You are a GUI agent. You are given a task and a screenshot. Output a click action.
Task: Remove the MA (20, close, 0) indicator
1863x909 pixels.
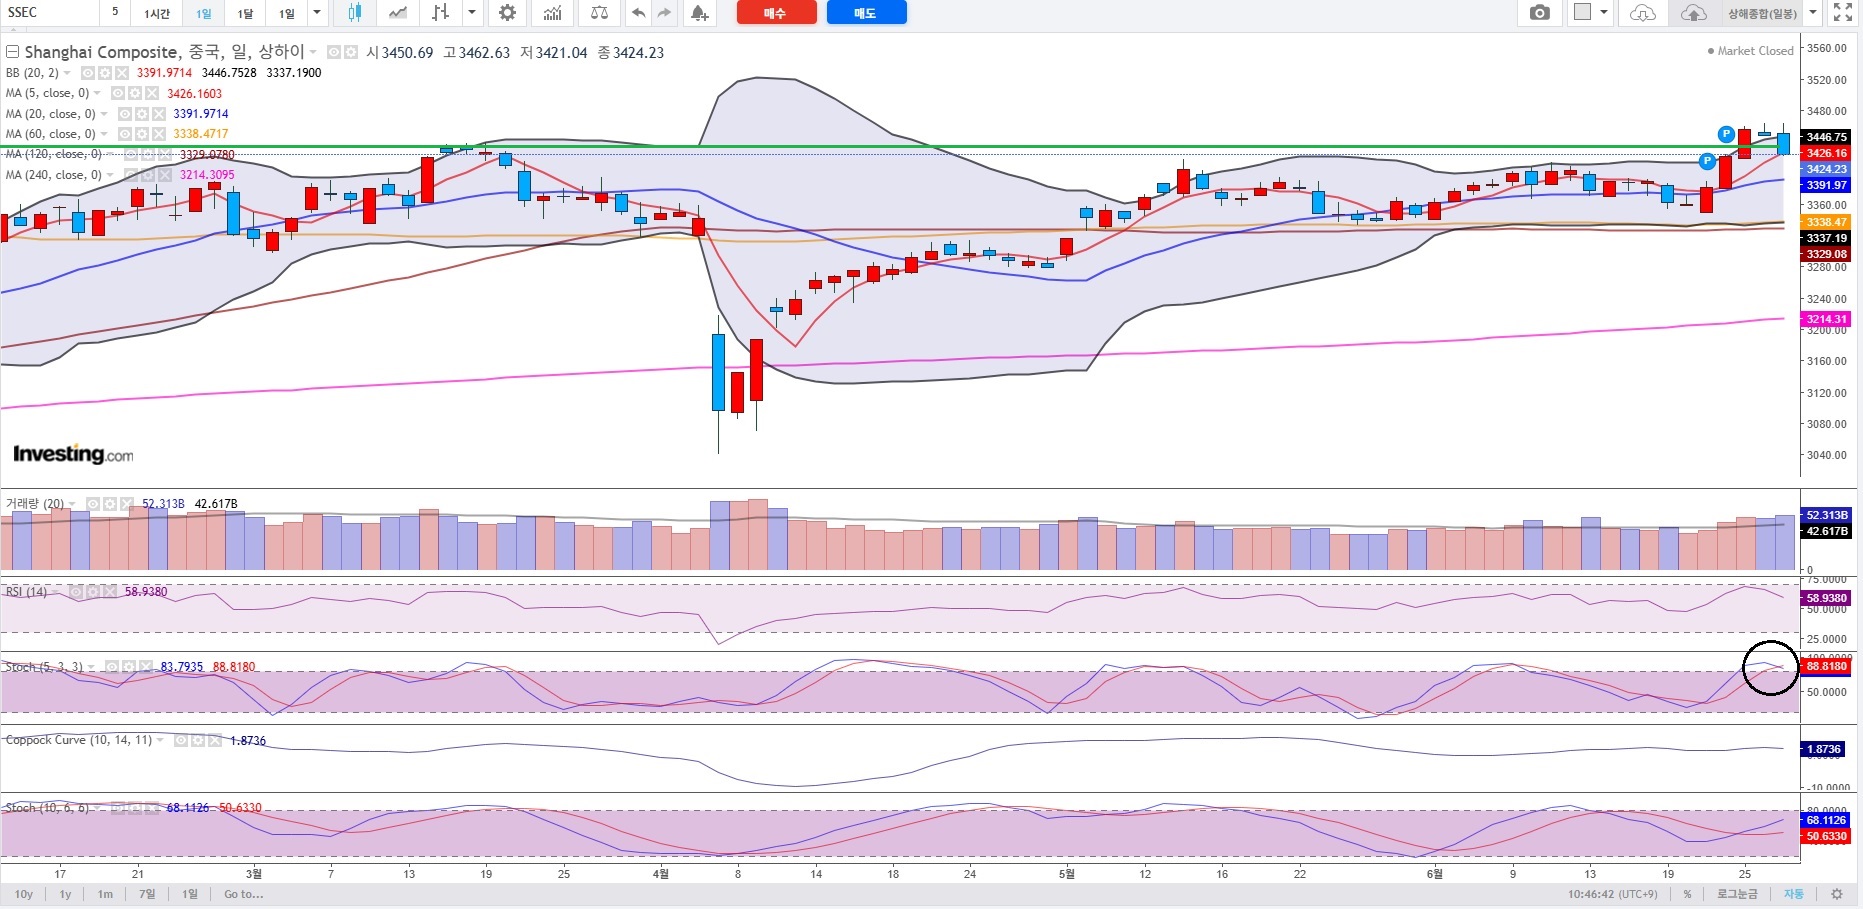(159, 114)
